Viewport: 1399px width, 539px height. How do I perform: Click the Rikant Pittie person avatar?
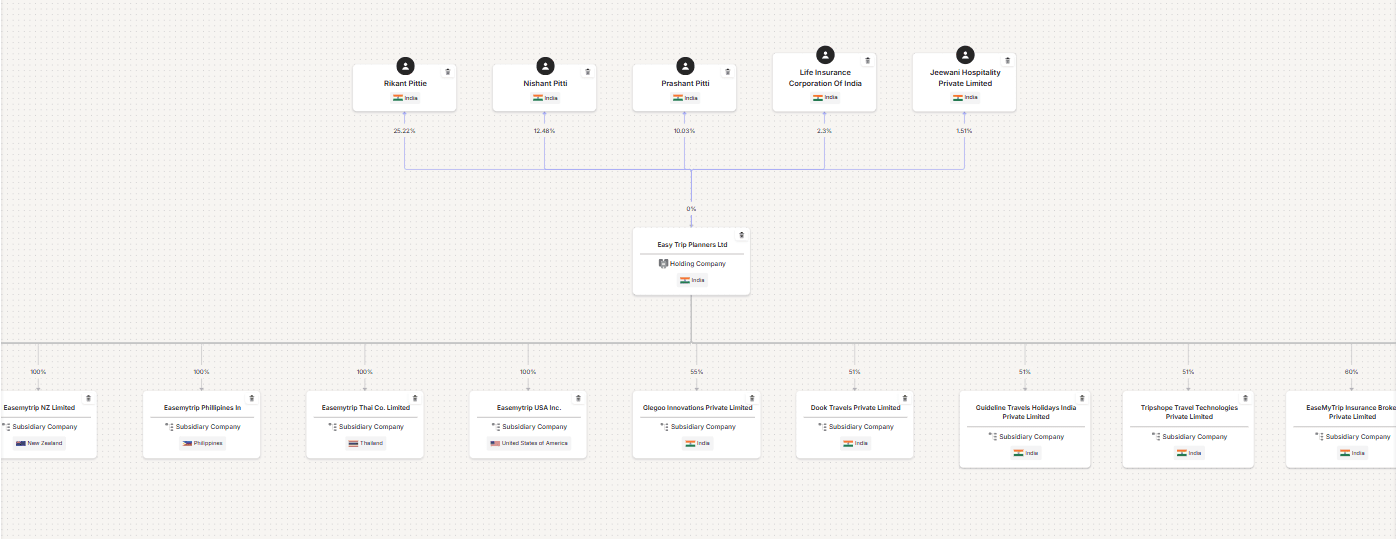tap(405, 66)
